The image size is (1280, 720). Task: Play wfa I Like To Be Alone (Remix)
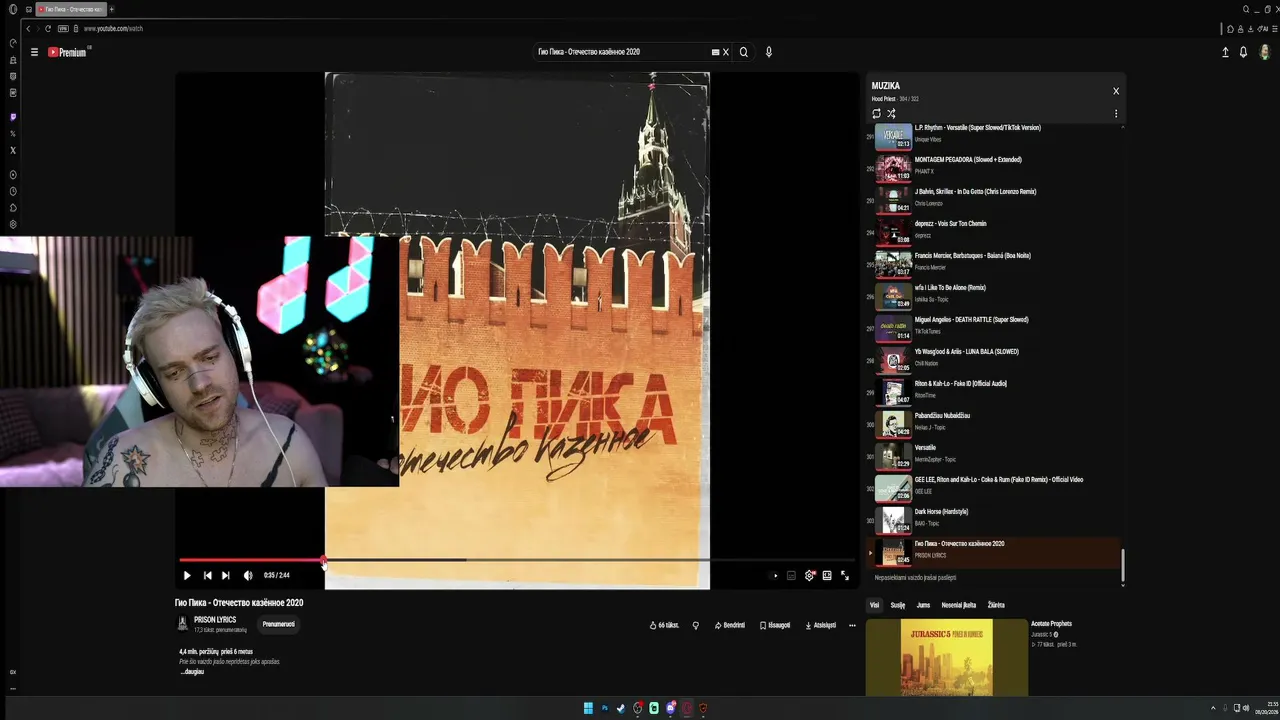(x=993, y=295)
